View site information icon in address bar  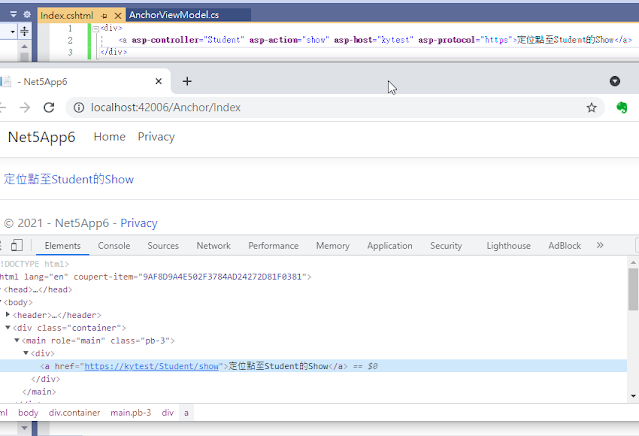click(x=79, y=108)
